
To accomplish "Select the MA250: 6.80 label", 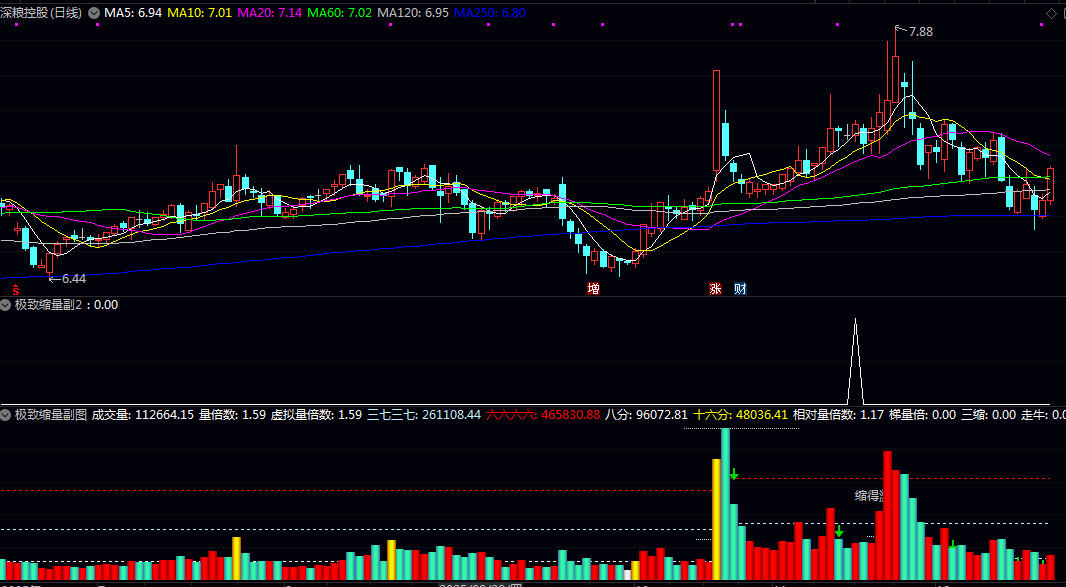I will 490,13.
